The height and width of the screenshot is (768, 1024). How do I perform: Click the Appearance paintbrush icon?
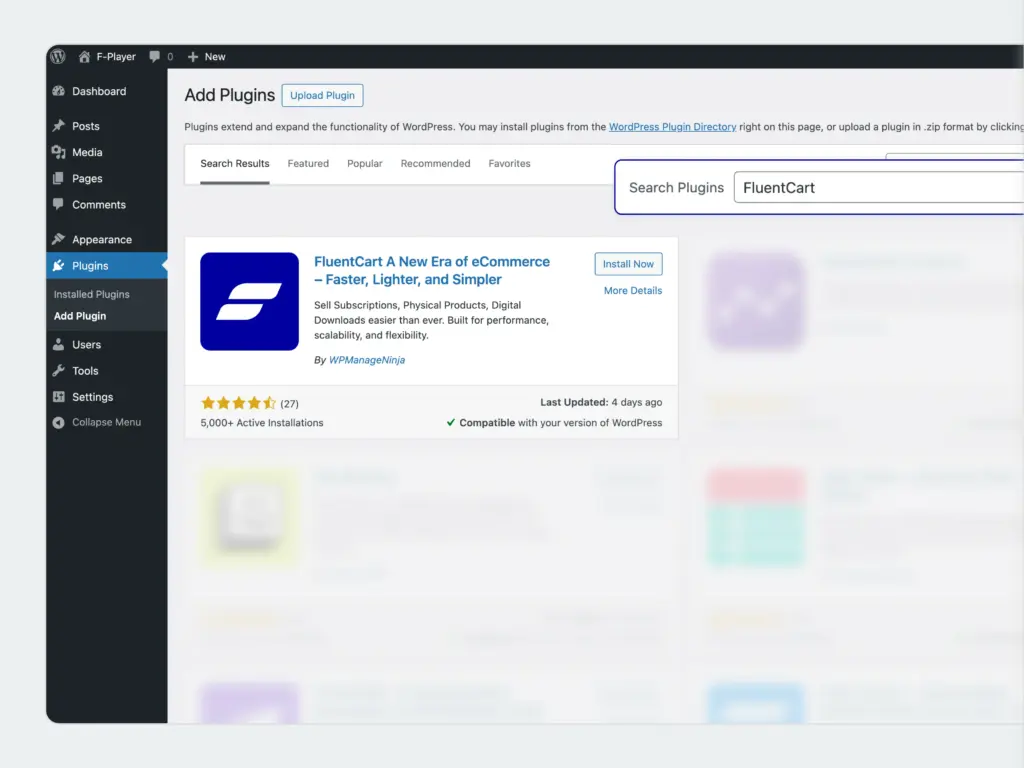(x=59, y=239)
